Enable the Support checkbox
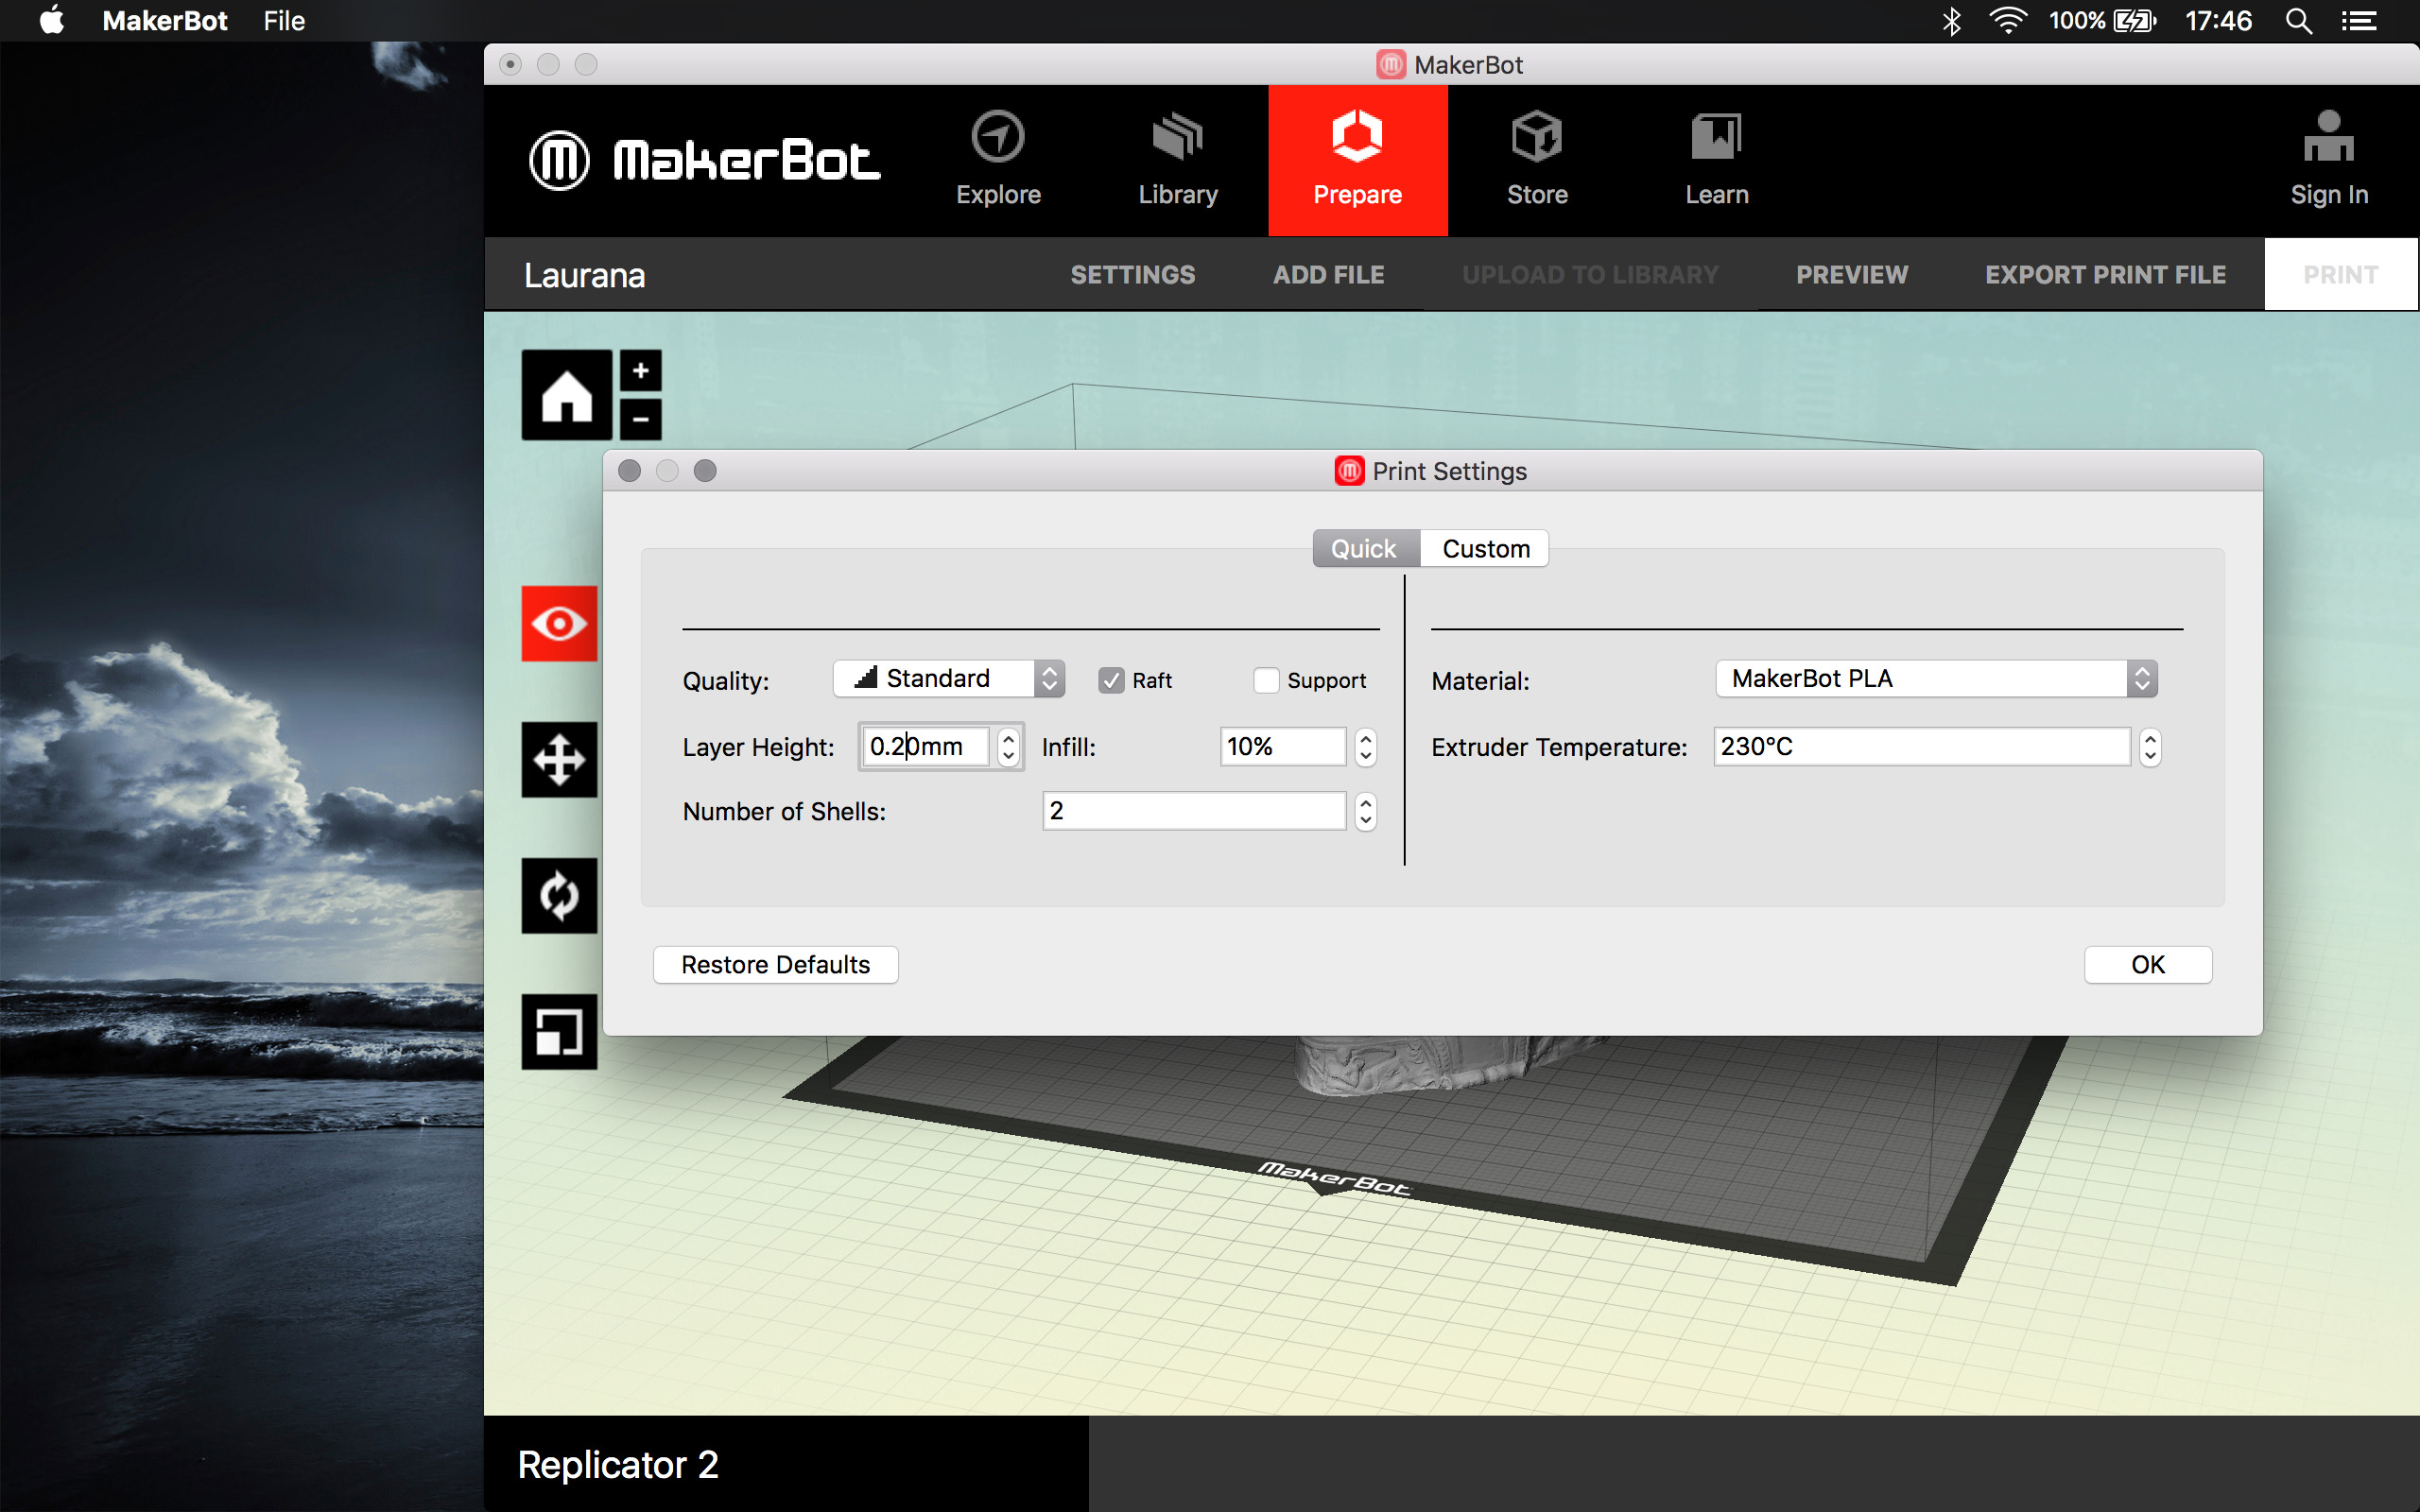Image resolution: width=2420 pixels, height=1512 pixels. [x=1266, y=680]
